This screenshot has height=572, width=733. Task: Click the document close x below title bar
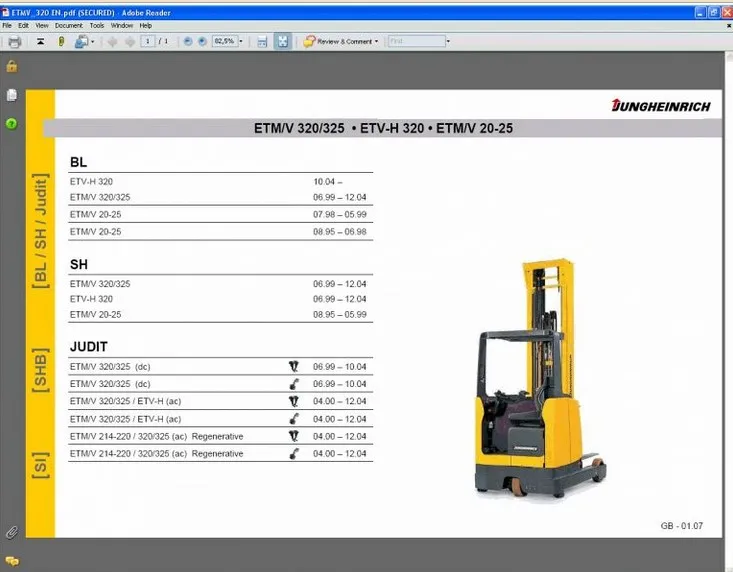click(x=729, y=26)
